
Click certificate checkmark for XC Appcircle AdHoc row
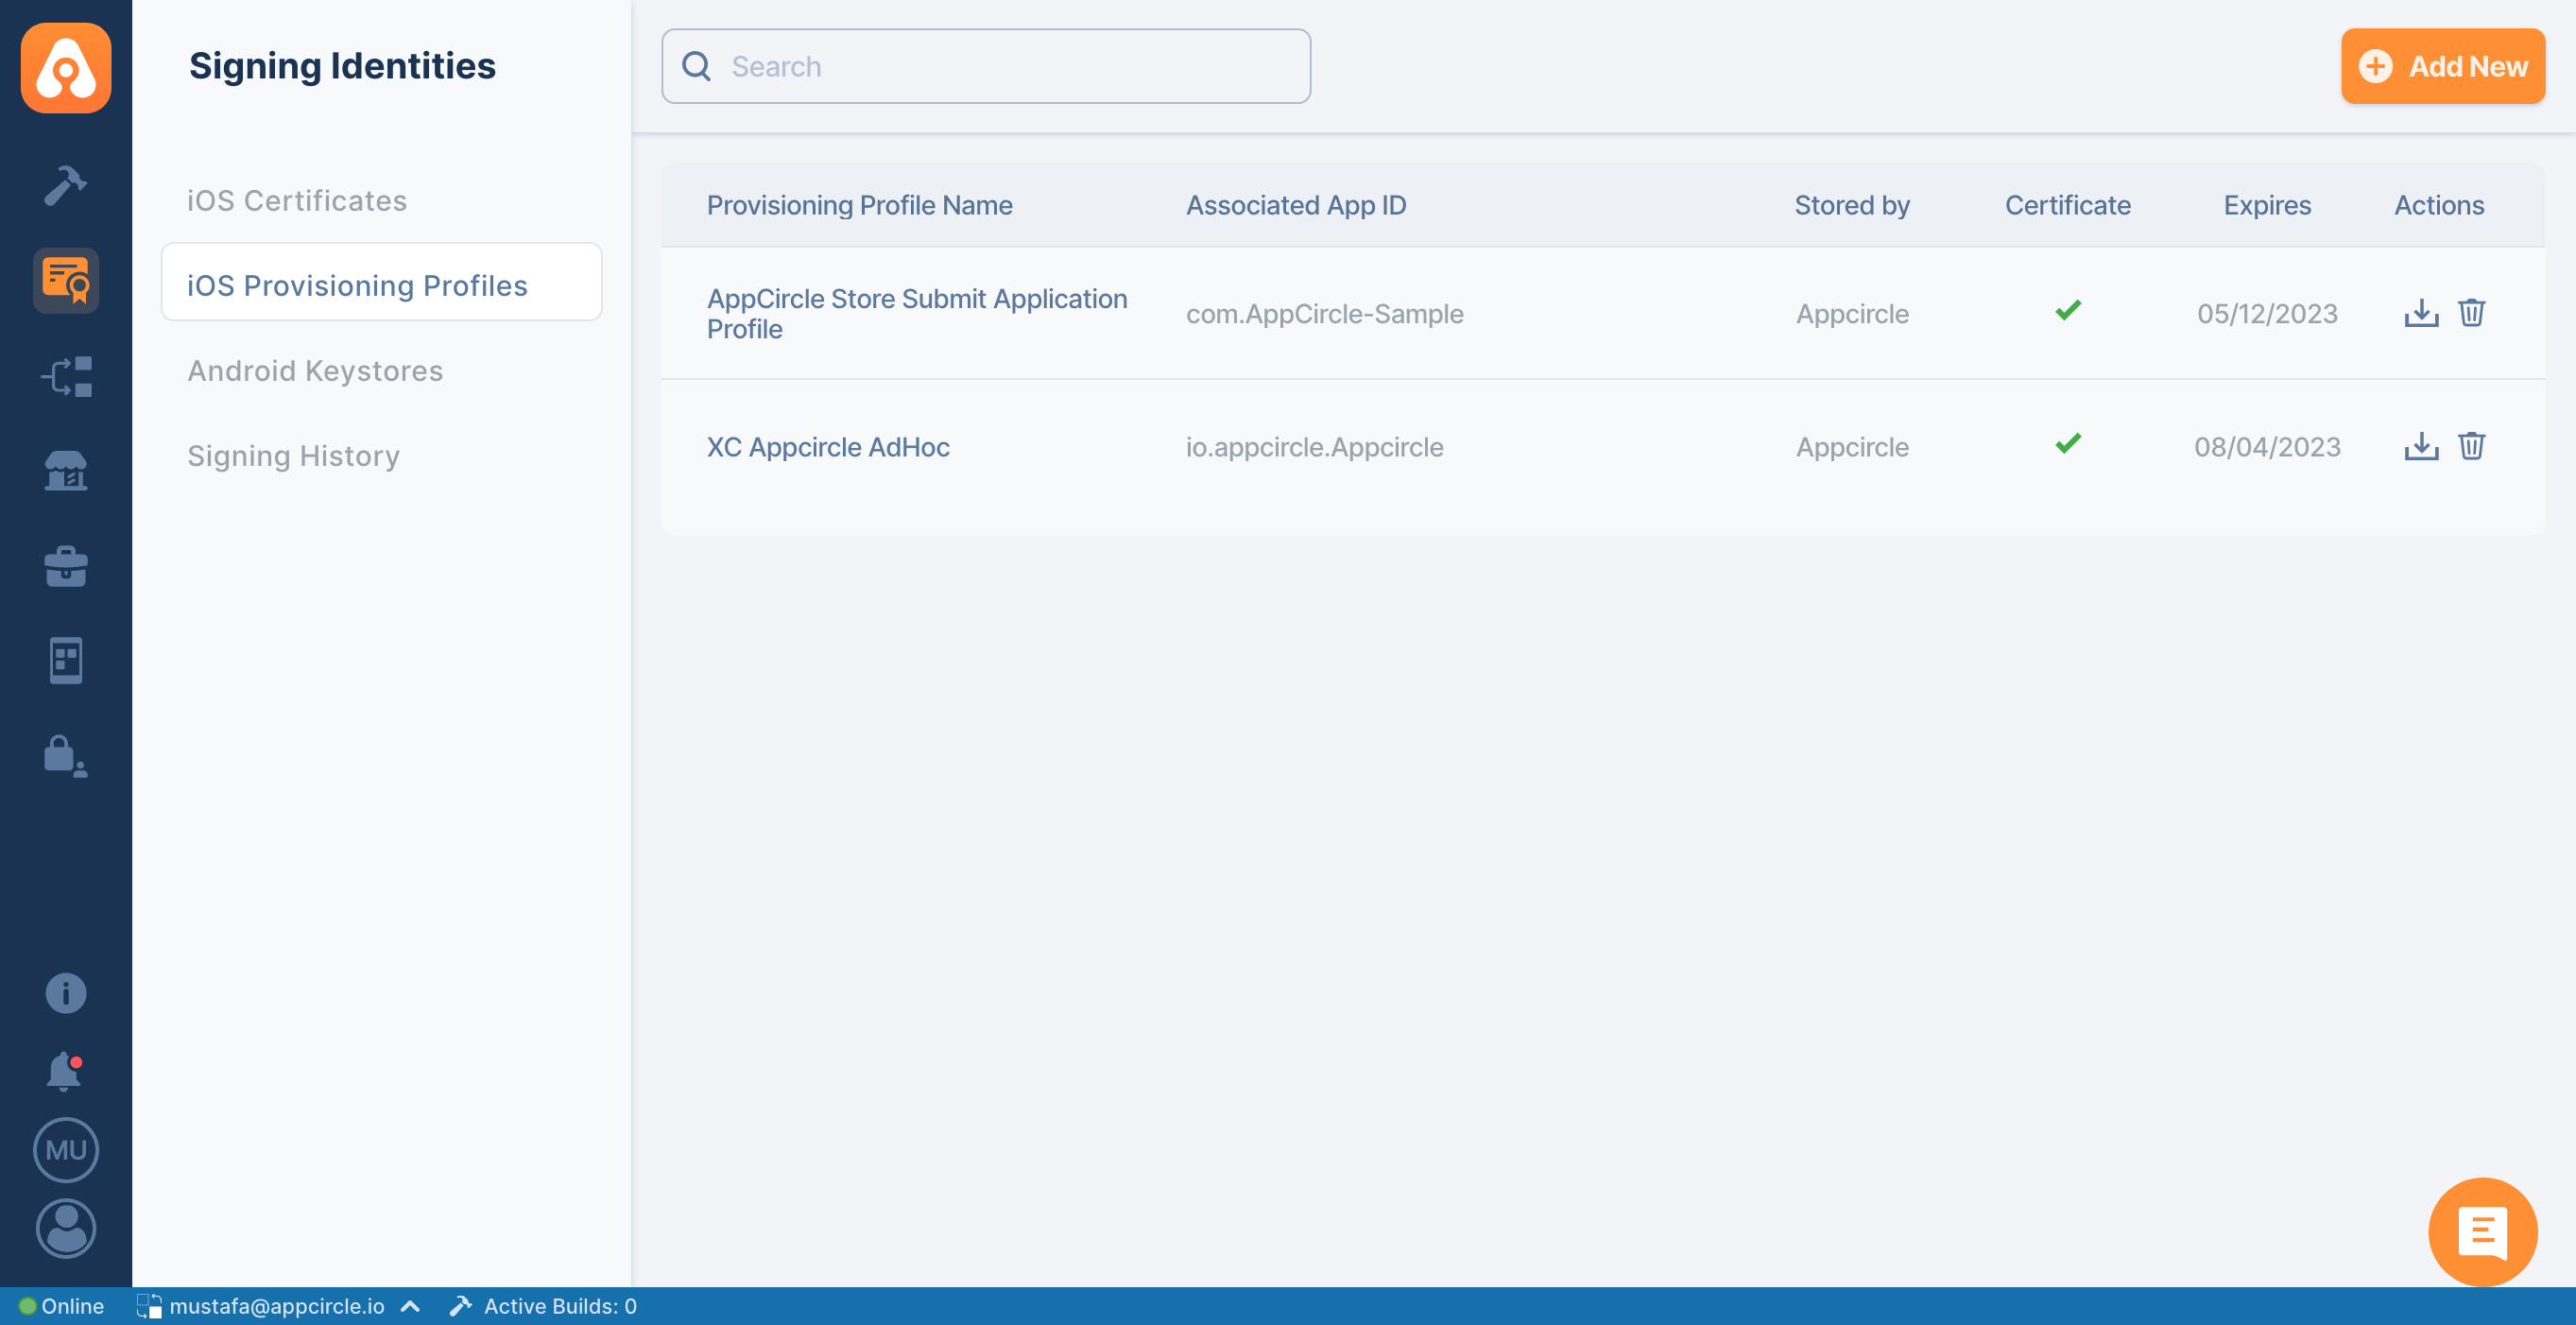(x=2067, y=443)
